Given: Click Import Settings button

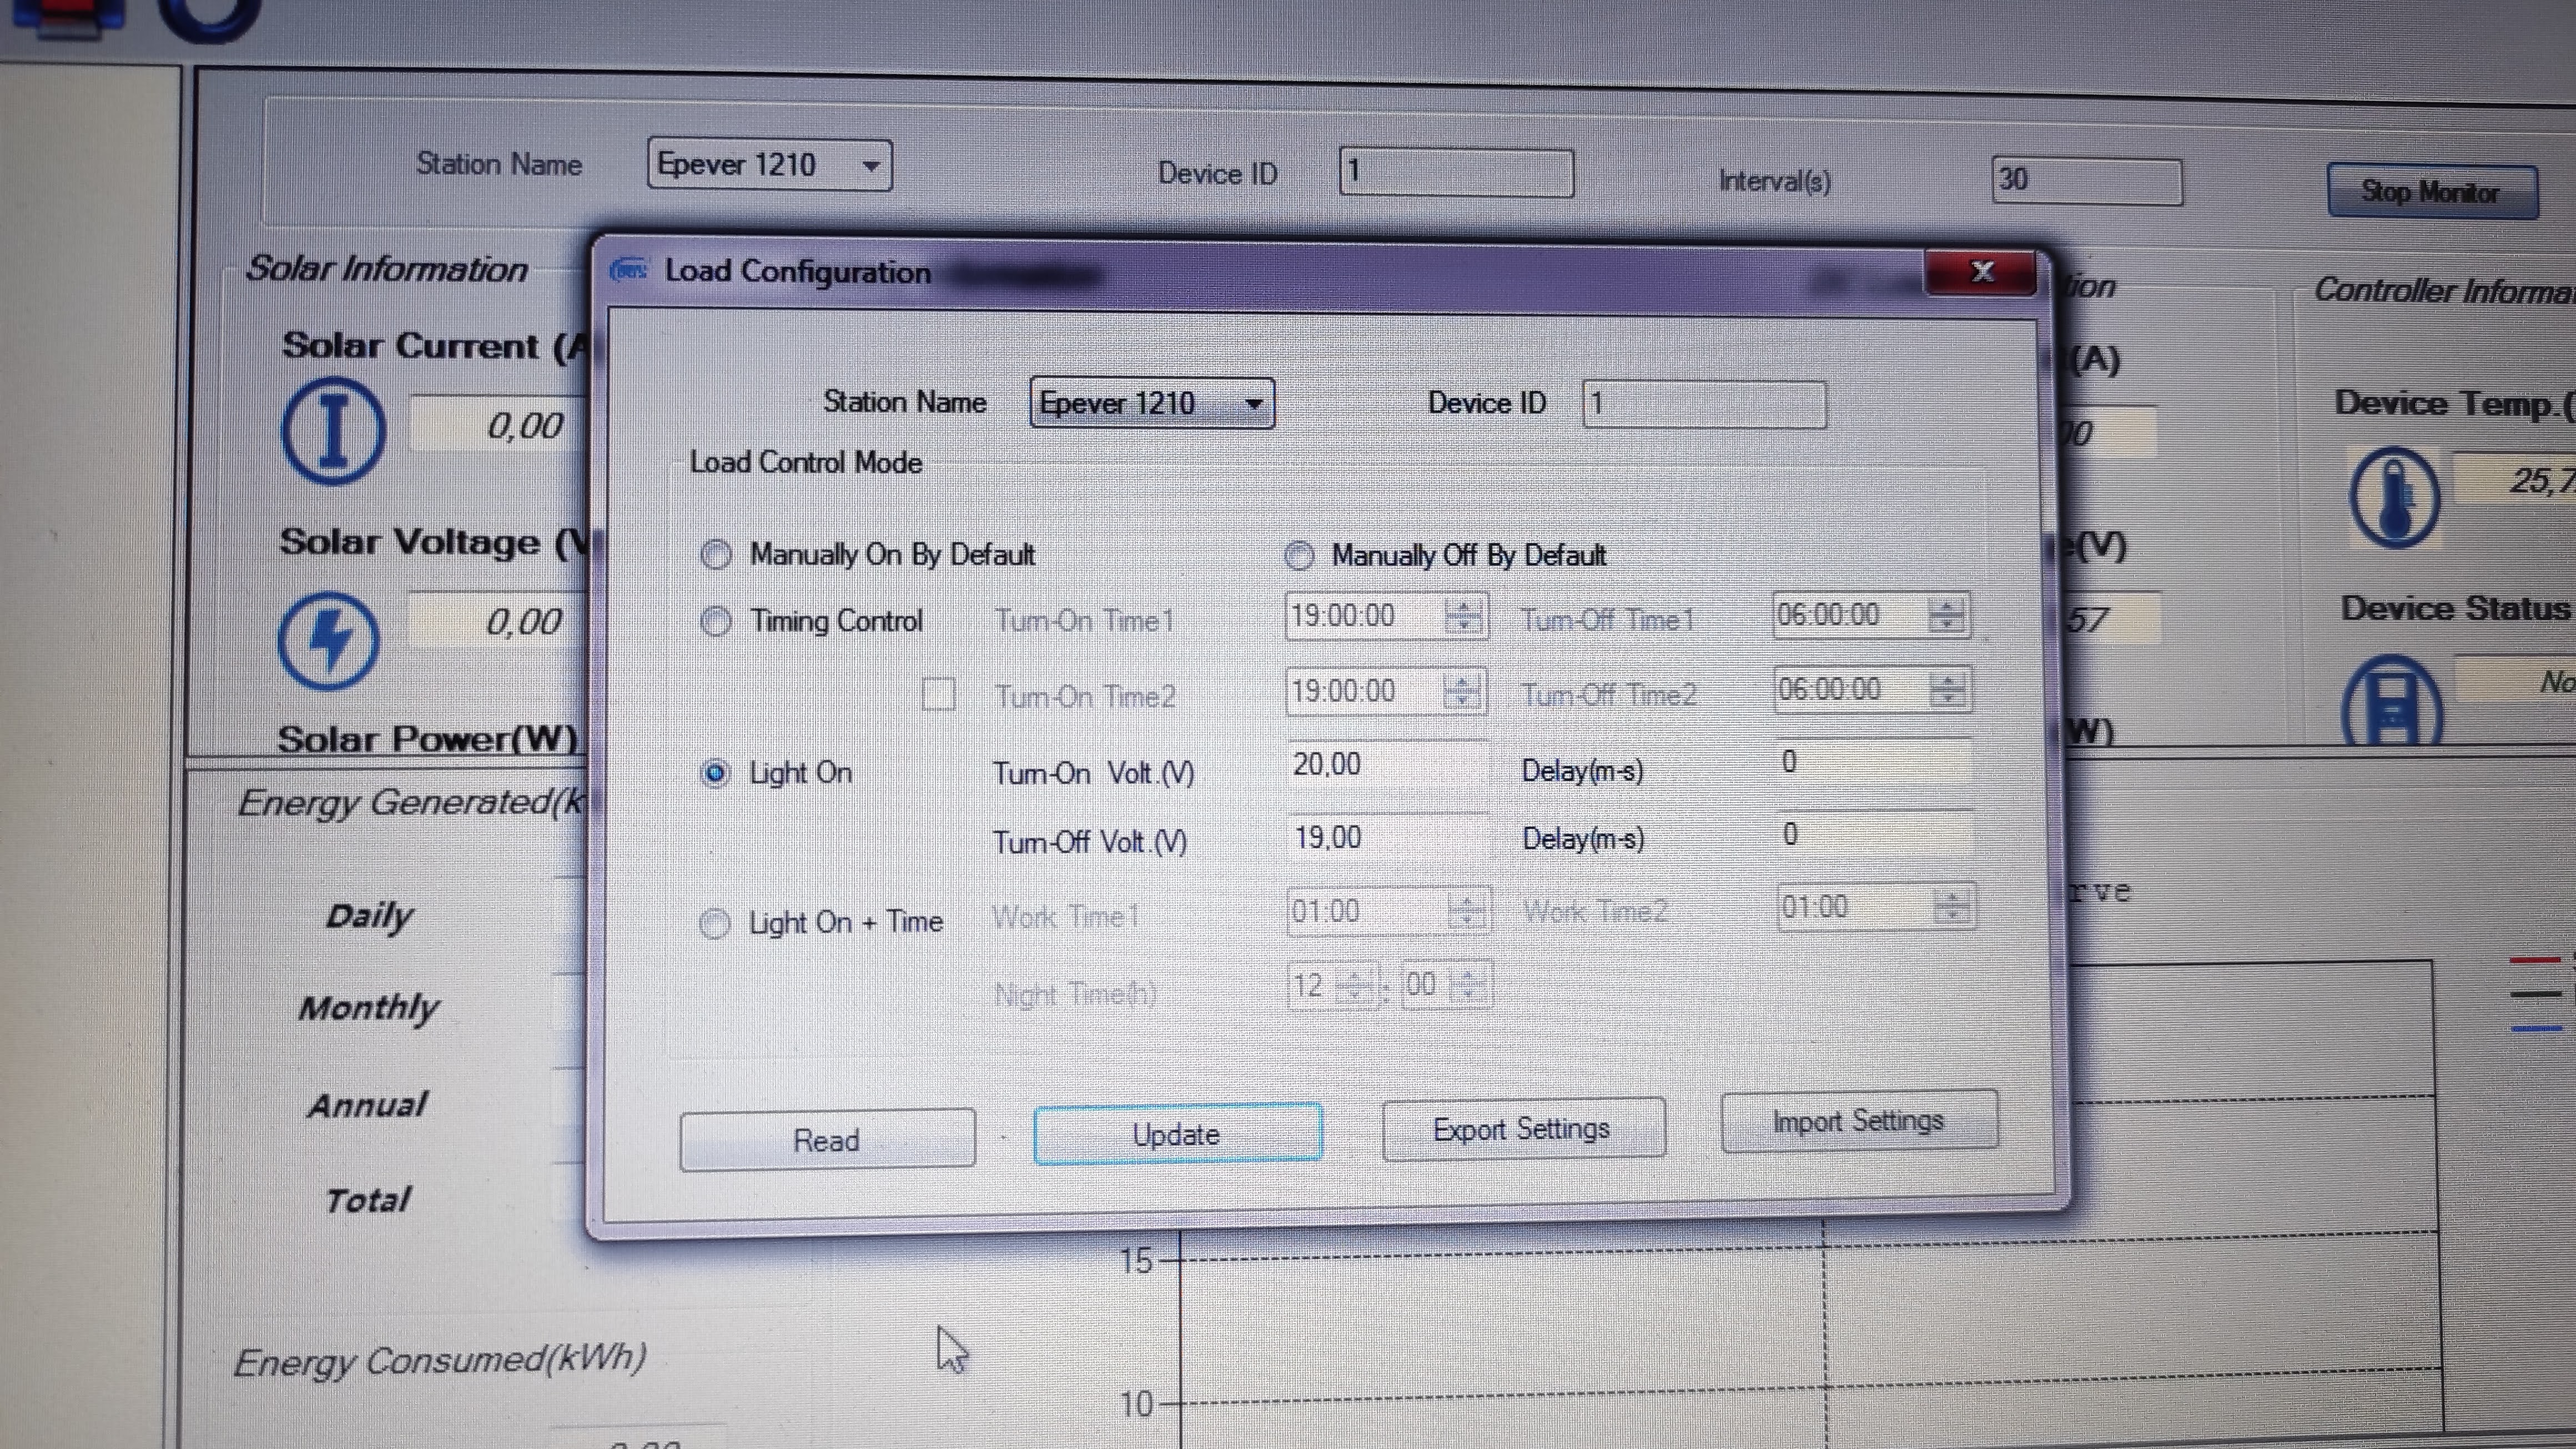Looking at the screenshot, I should coord(1858,1121).
